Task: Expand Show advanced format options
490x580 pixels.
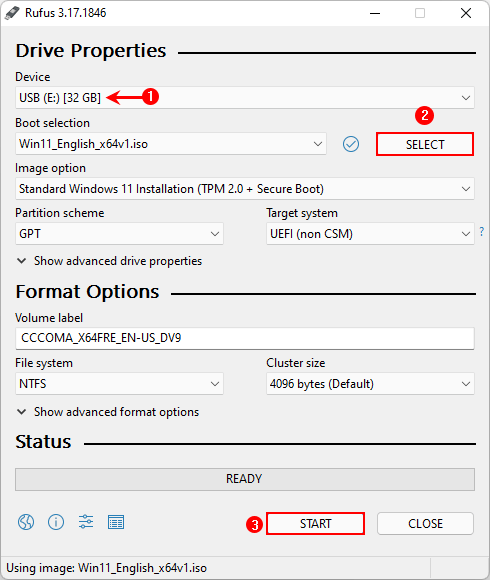Action: pos(108,412)
